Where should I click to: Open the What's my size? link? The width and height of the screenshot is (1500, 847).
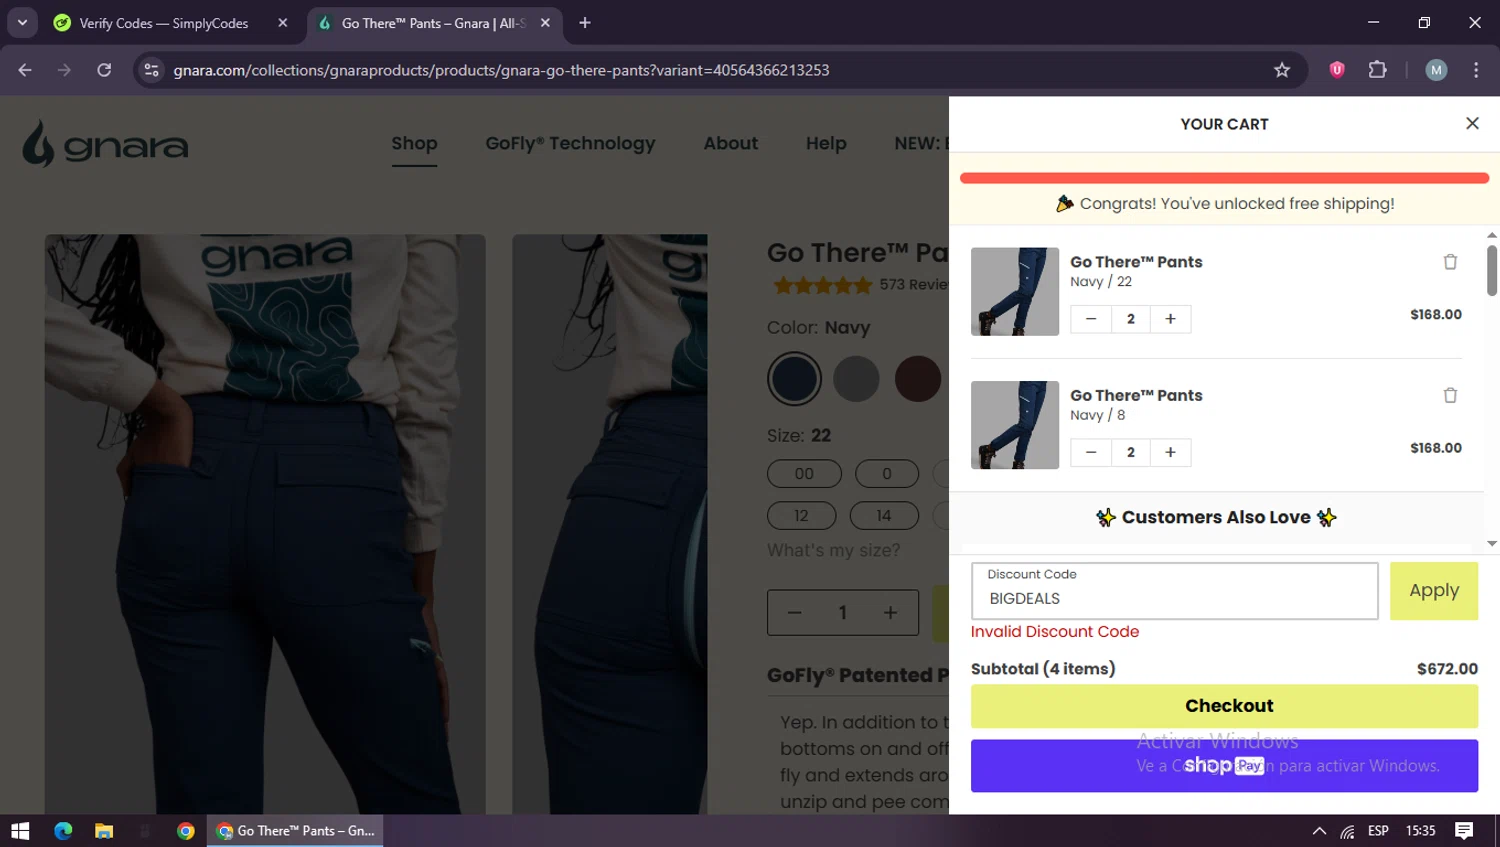833,550
